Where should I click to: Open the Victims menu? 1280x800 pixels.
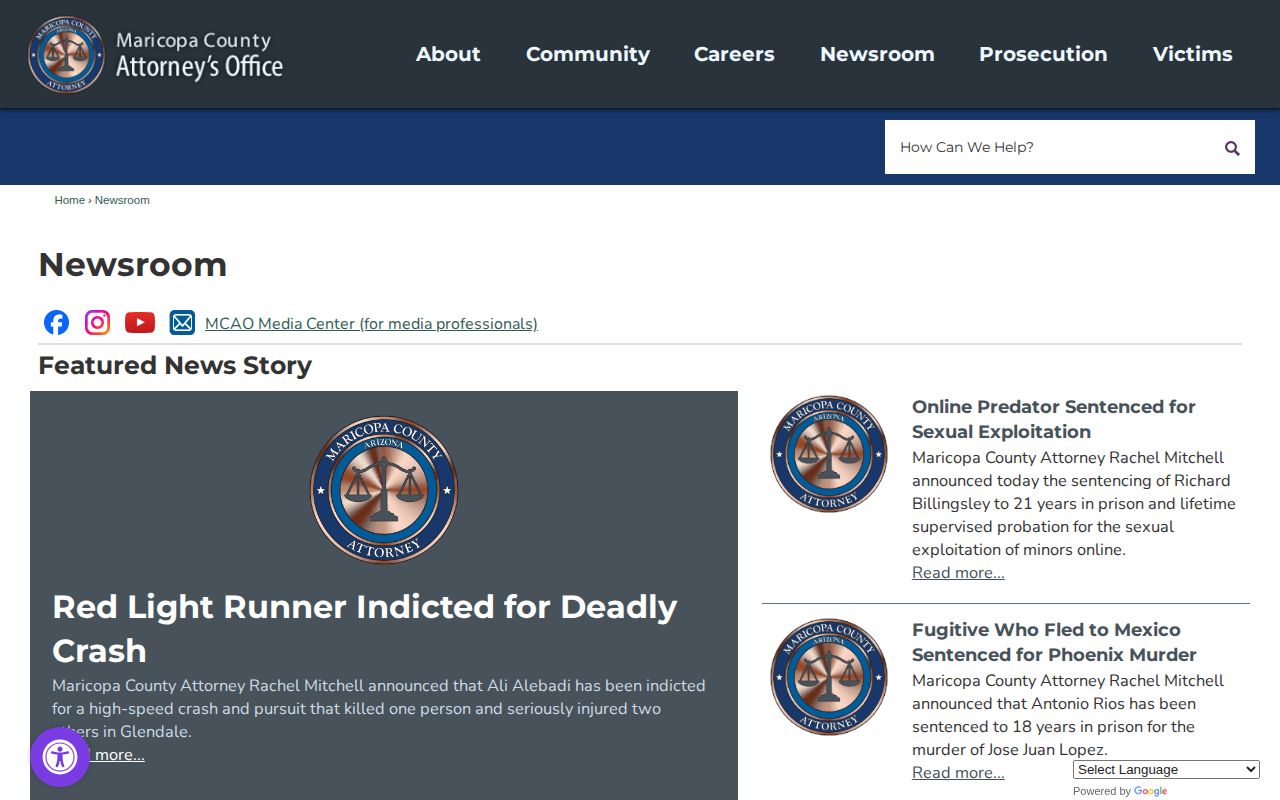pos(1193,54)
